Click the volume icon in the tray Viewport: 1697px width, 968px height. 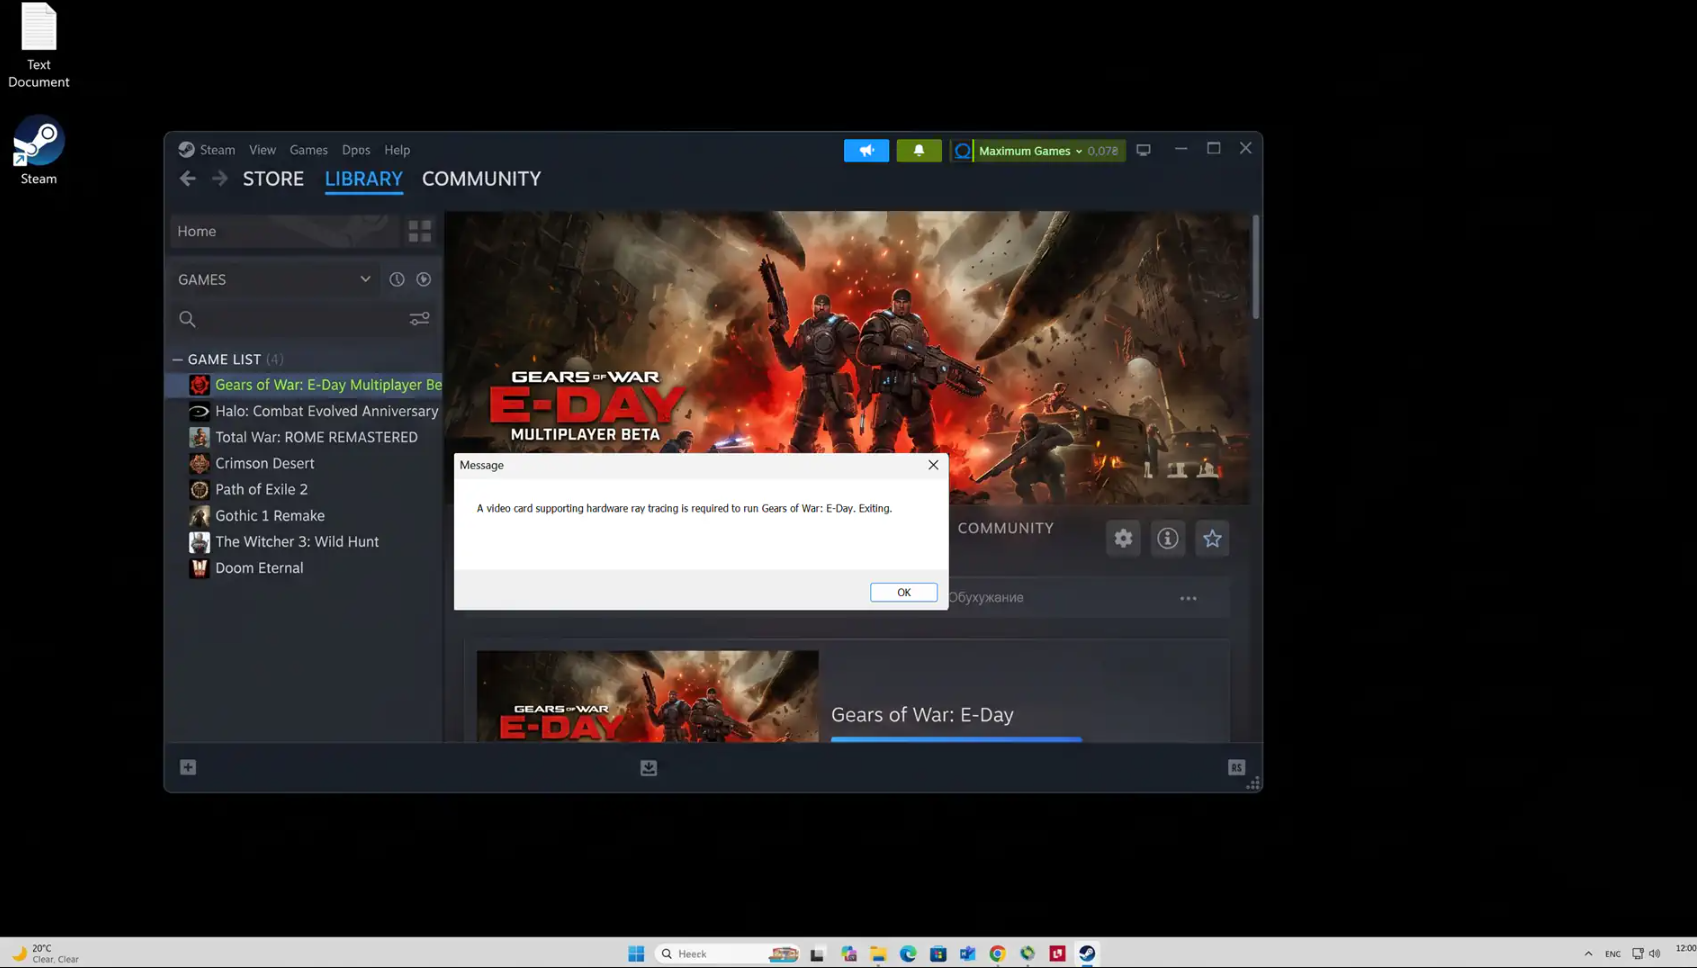tap(1655, 954)
